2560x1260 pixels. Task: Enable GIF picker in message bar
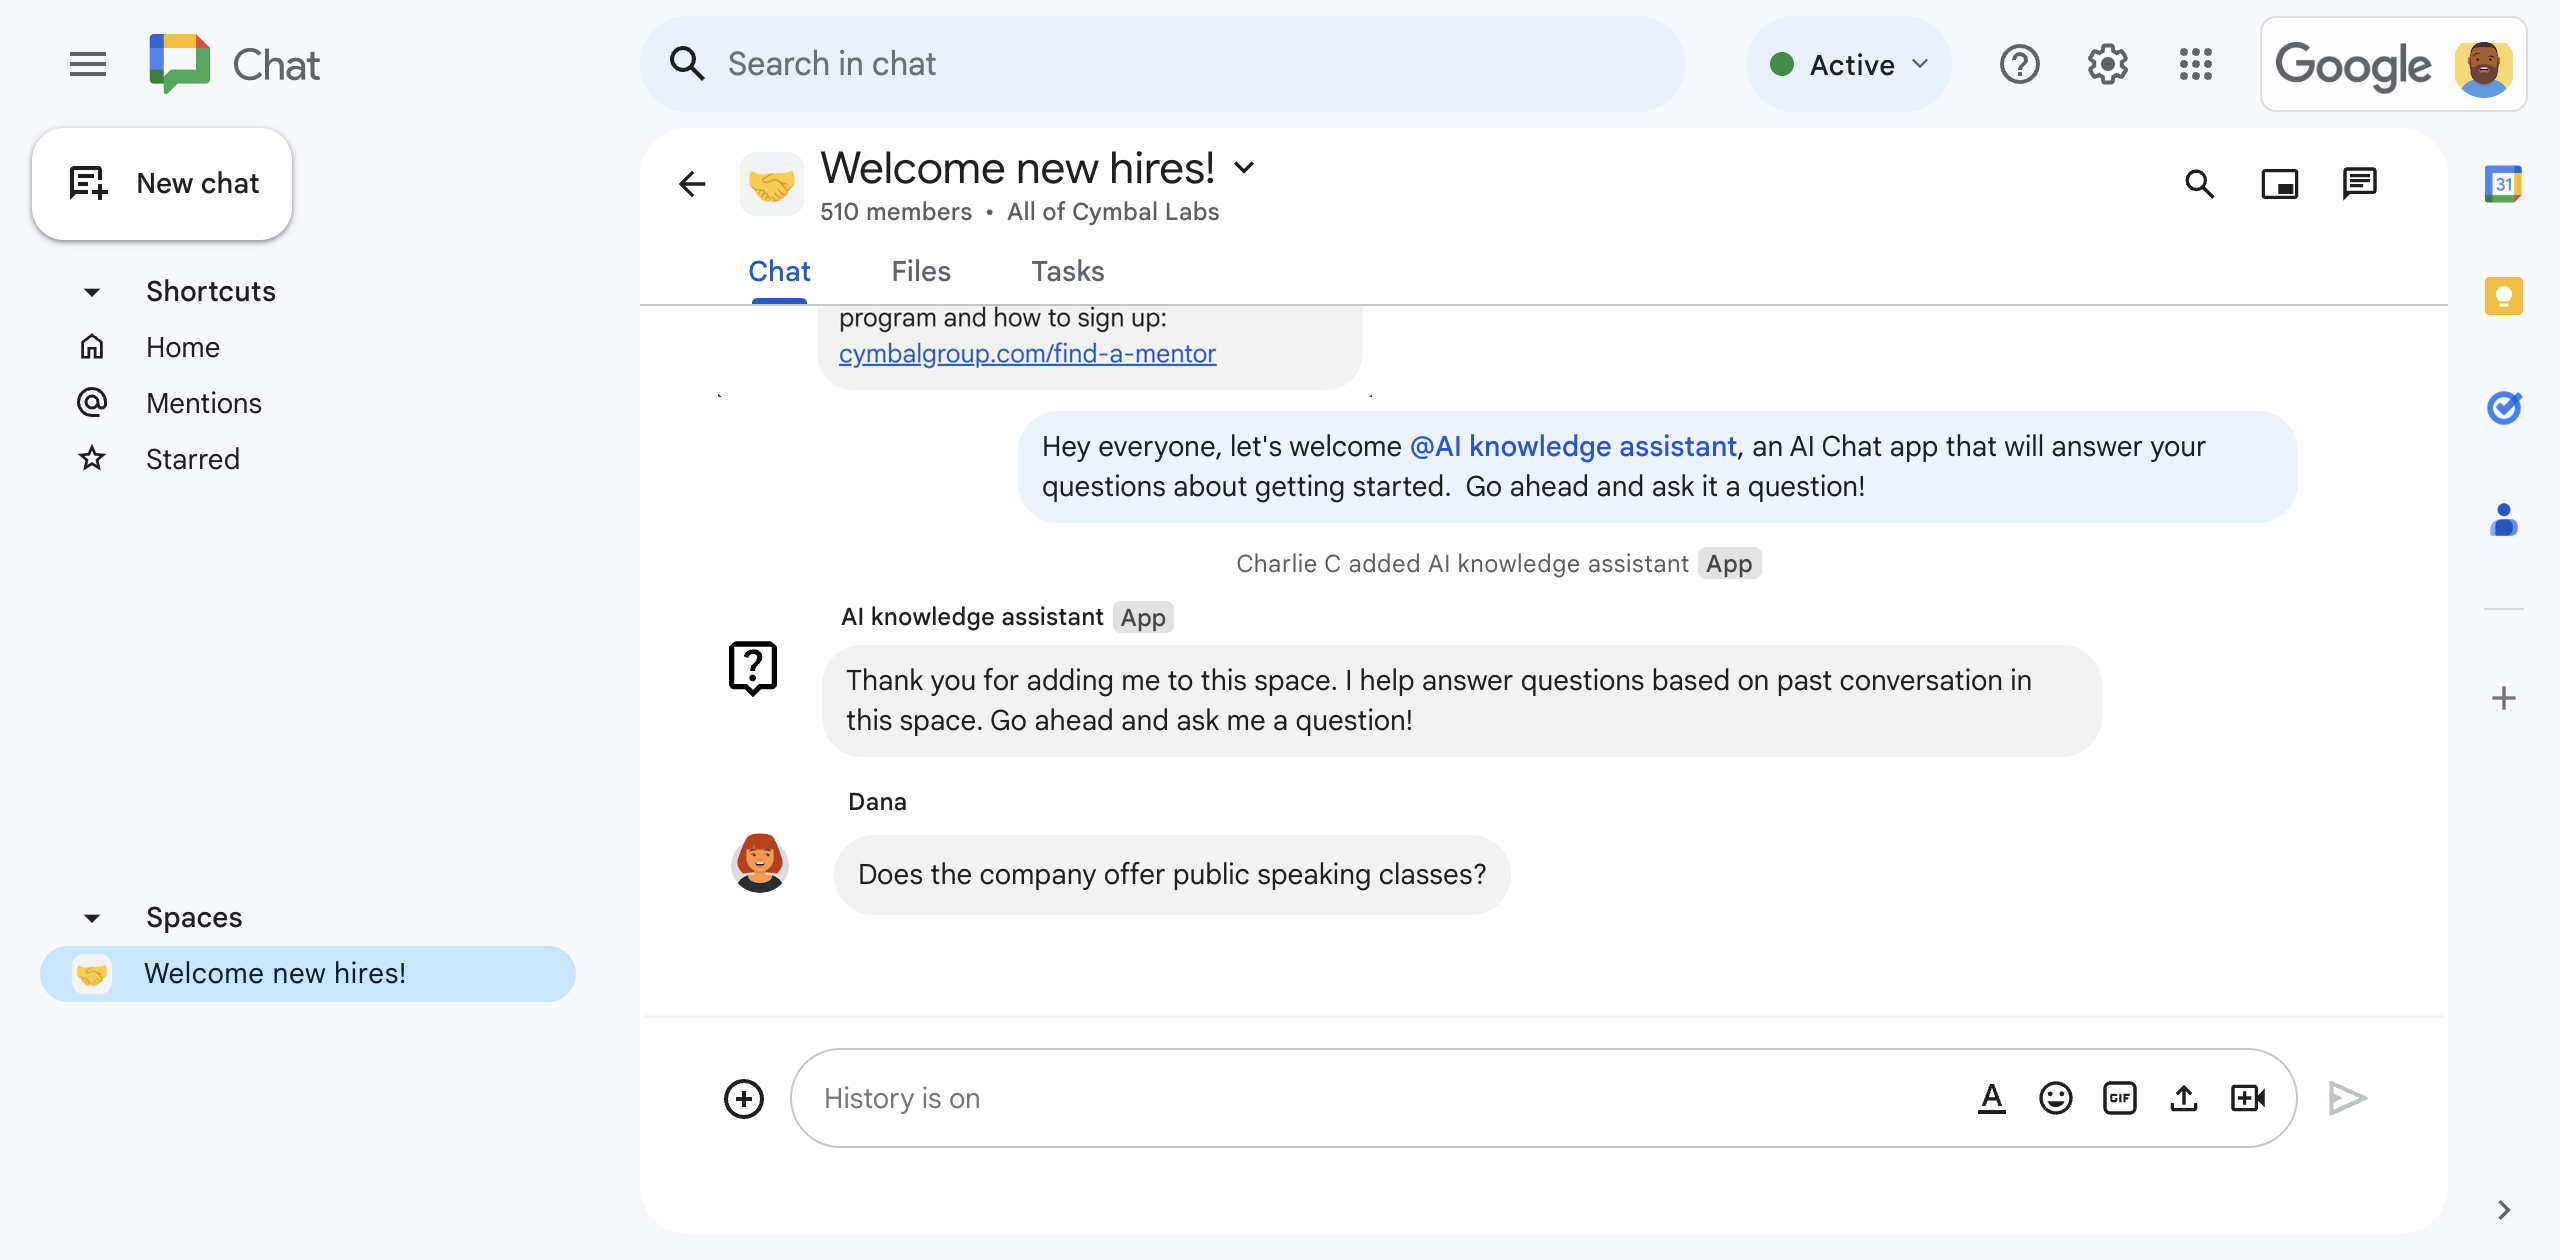(x=2119, y=1097)
